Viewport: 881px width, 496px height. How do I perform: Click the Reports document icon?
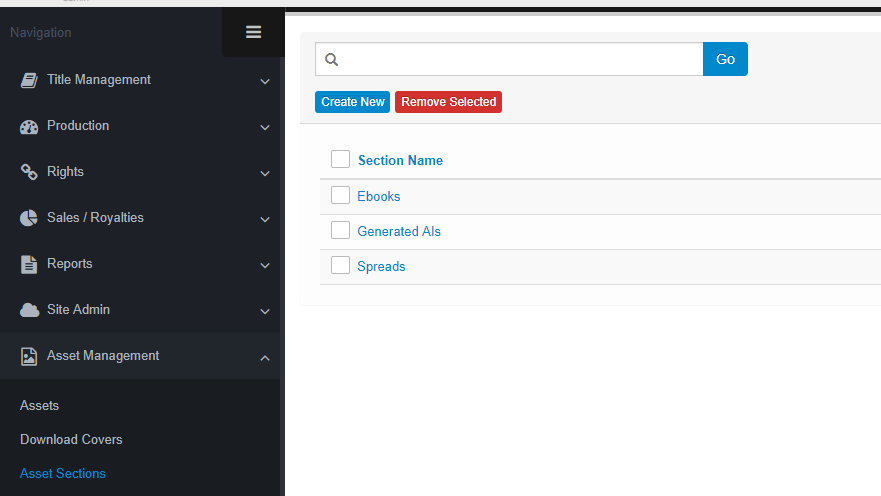[29, 264]
